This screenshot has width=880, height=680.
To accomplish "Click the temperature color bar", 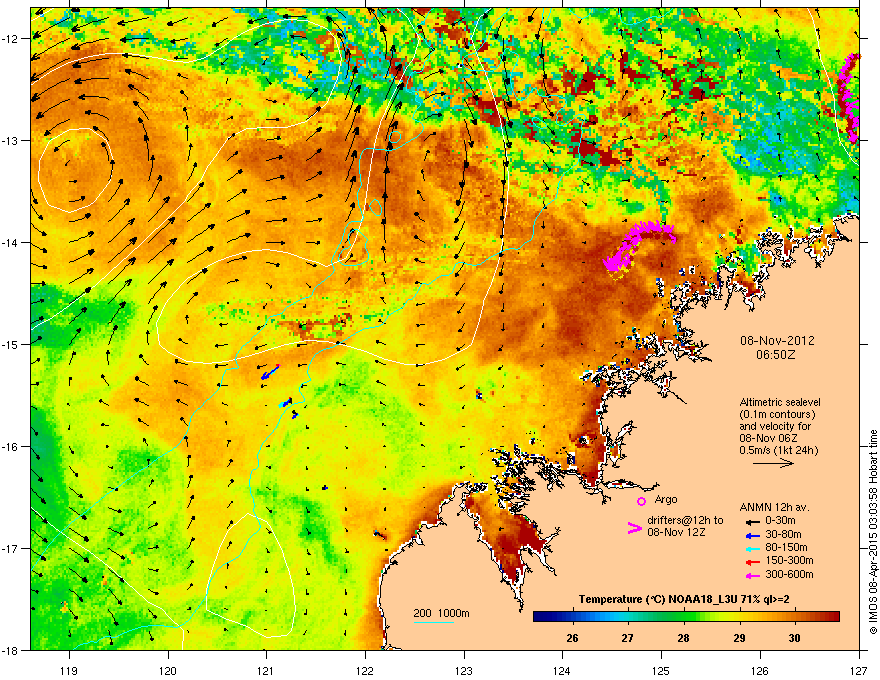I will point(686,617).
